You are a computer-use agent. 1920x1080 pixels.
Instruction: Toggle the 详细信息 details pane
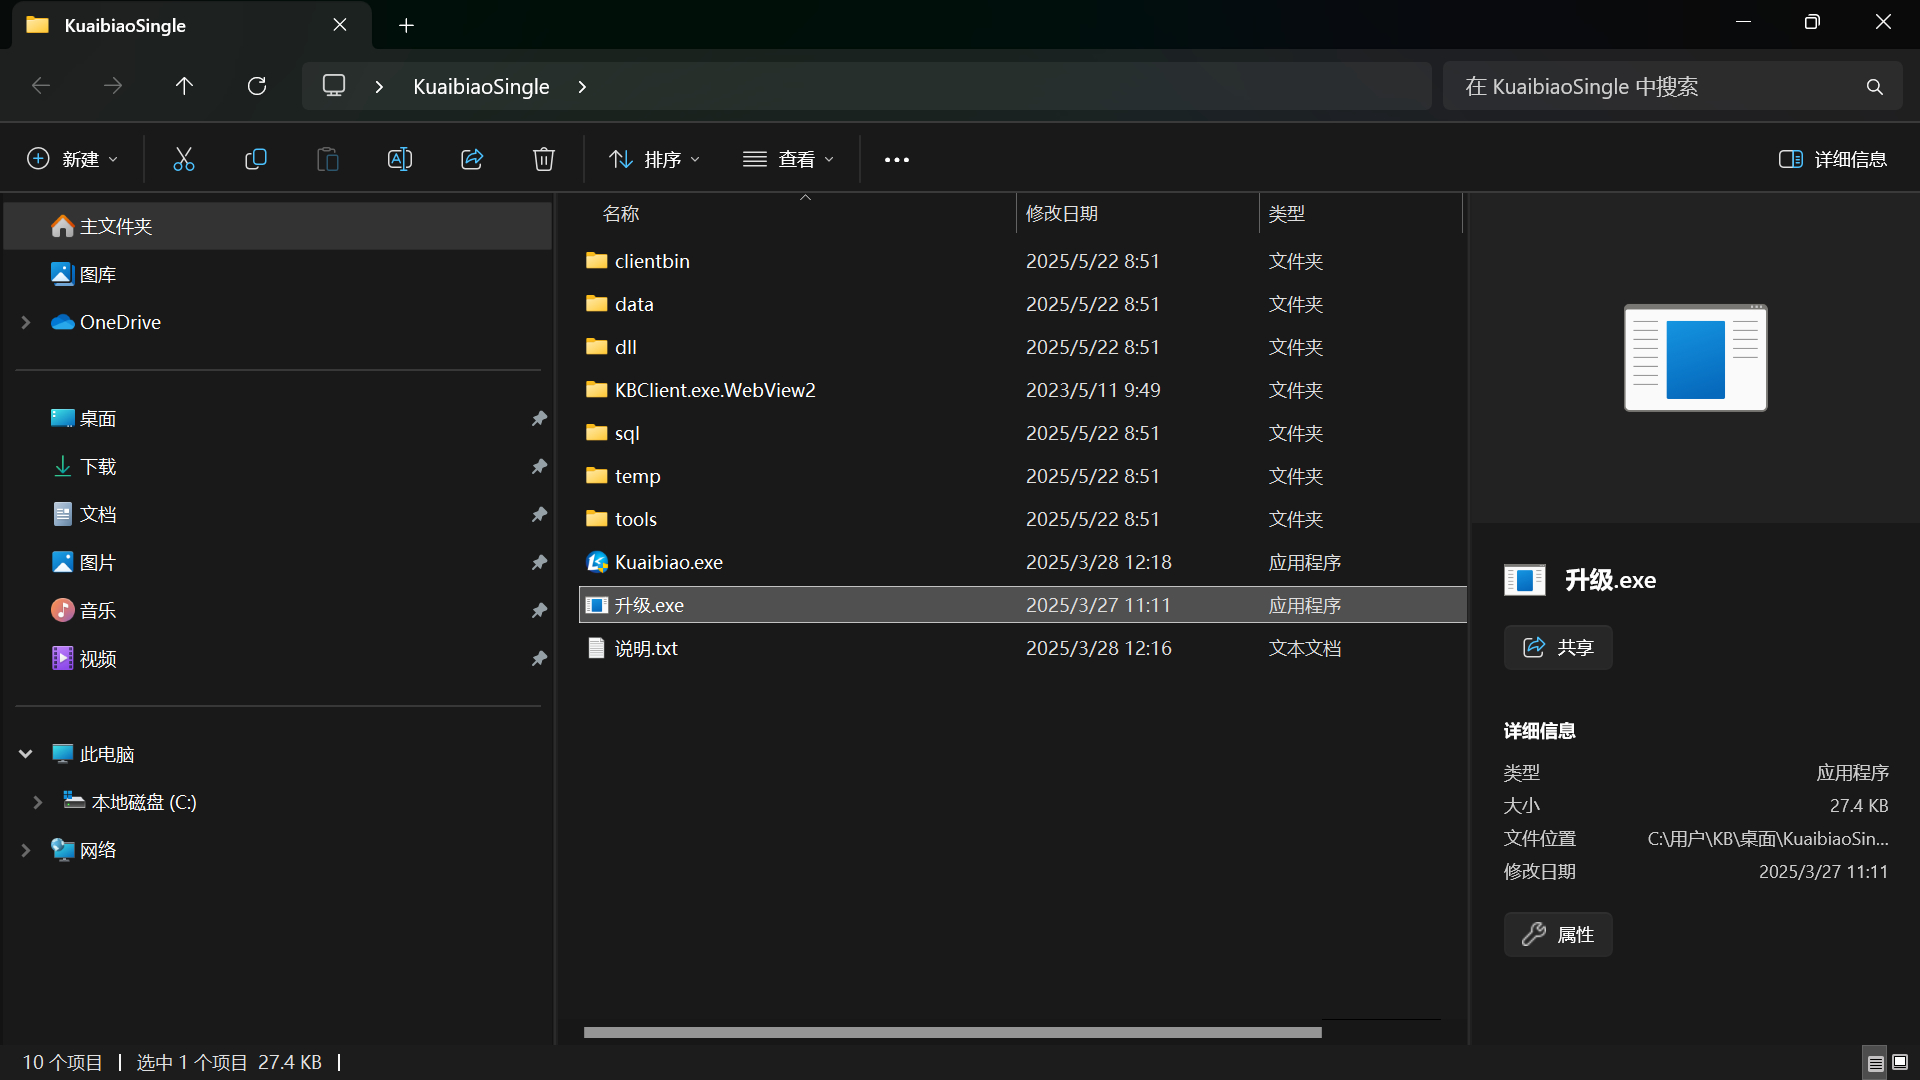[1833, 159]
